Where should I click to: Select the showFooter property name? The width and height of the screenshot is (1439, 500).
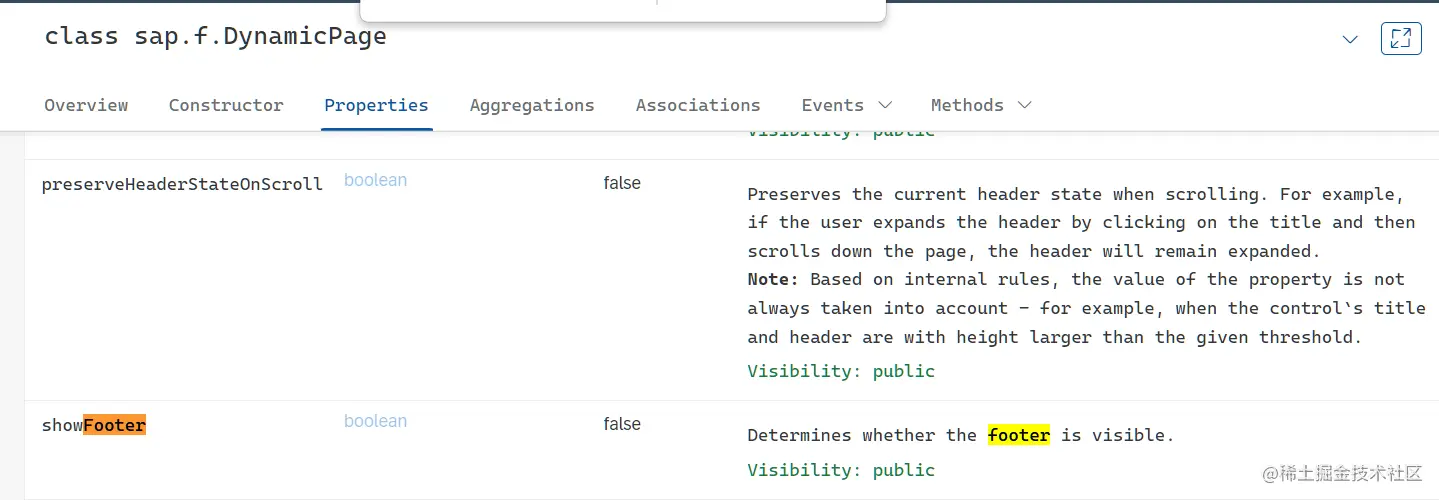[x=94, y=425]
